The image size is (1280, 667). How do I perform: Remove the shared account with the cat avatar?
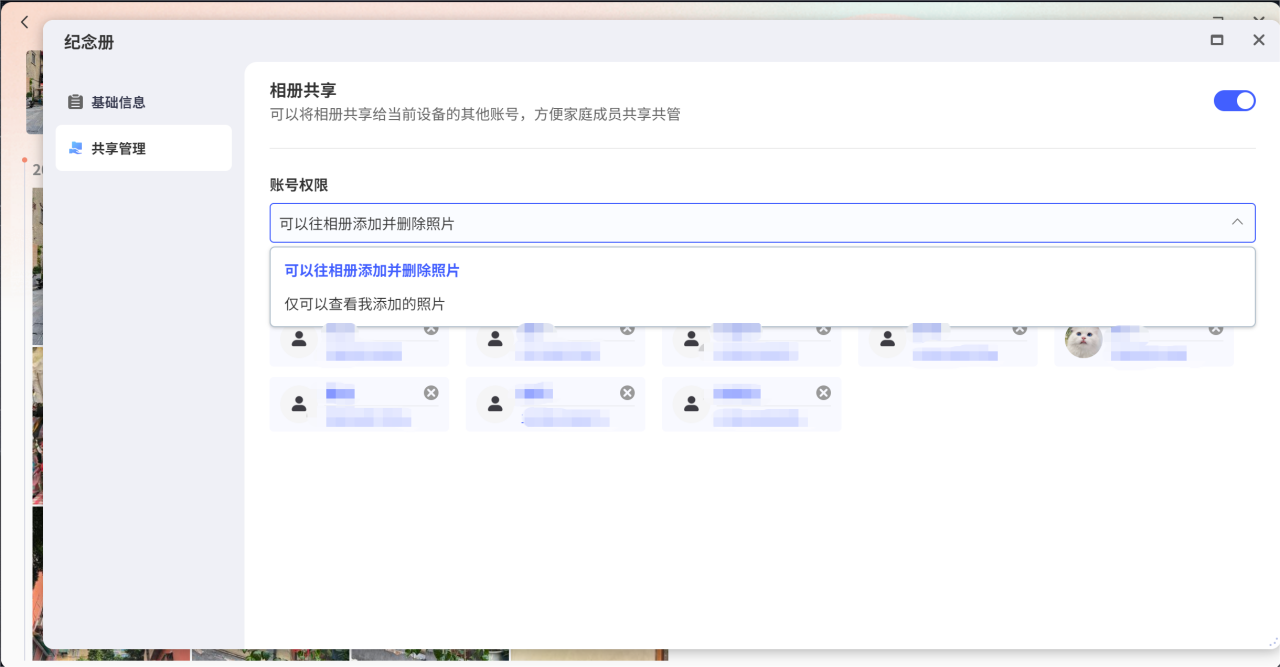coord(1215,330)
